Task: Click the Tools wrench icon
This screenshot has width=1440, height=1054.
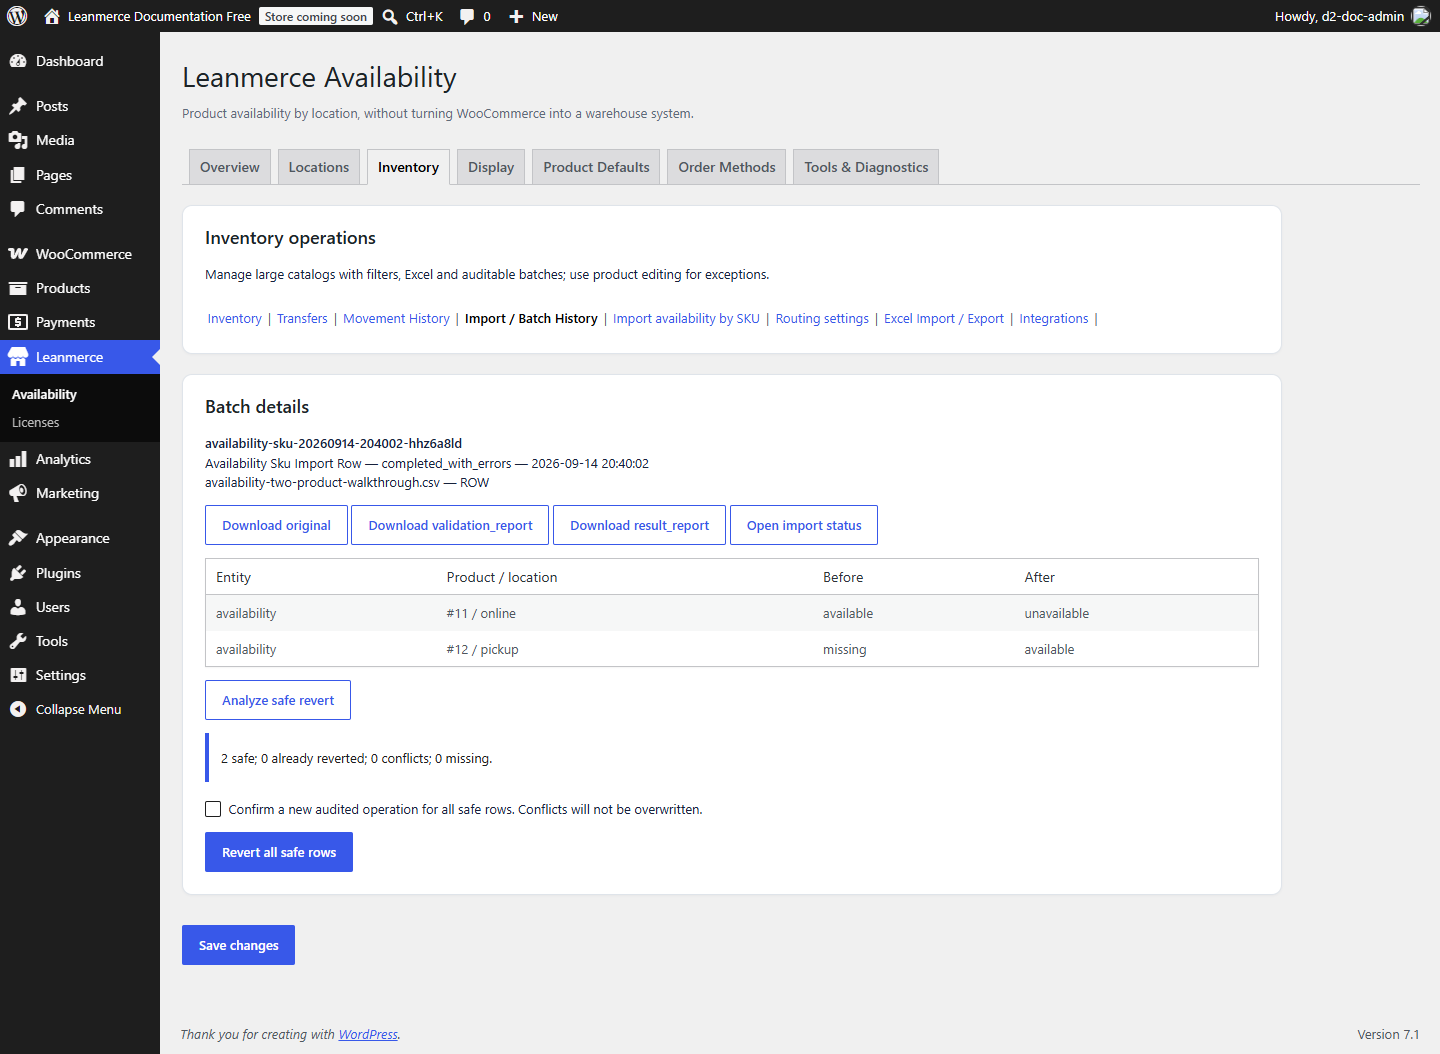Action: 18,641
